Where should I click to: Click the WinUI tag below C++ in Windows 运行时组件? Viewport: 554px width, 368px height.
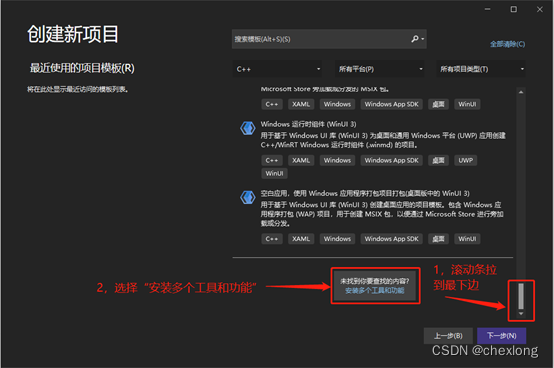(x=274, y=173)
